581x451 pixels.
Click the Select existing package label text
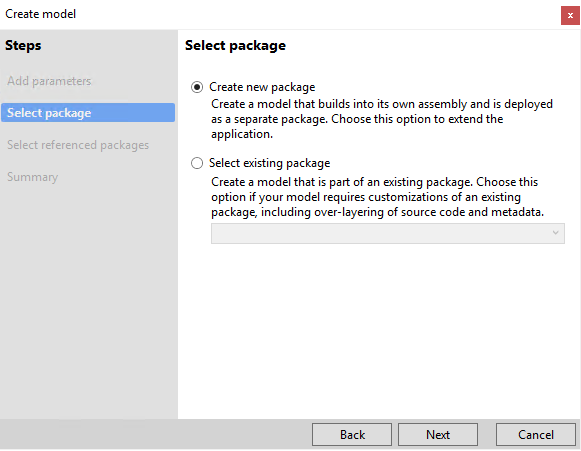(x=269, y=163)
